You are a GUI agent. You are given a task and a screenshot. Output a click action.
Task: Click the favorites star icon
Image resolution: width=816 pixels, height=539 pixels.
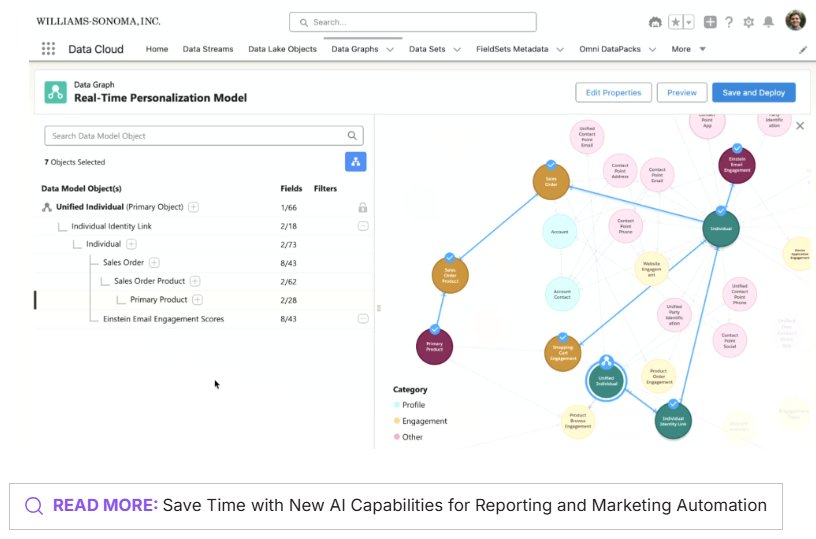click(675, 22)
